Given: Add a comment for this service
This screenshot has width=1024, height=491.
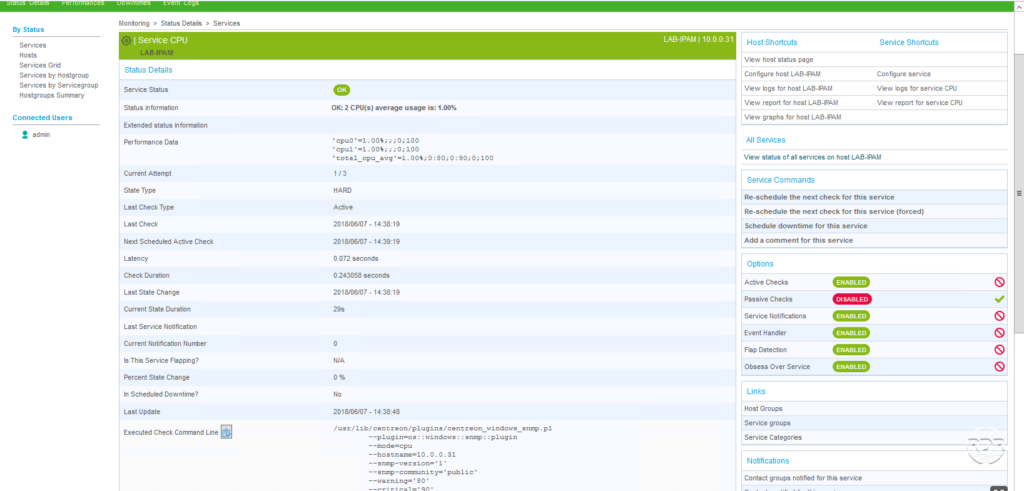Looking at the screenshot, I should pos(798,240).
